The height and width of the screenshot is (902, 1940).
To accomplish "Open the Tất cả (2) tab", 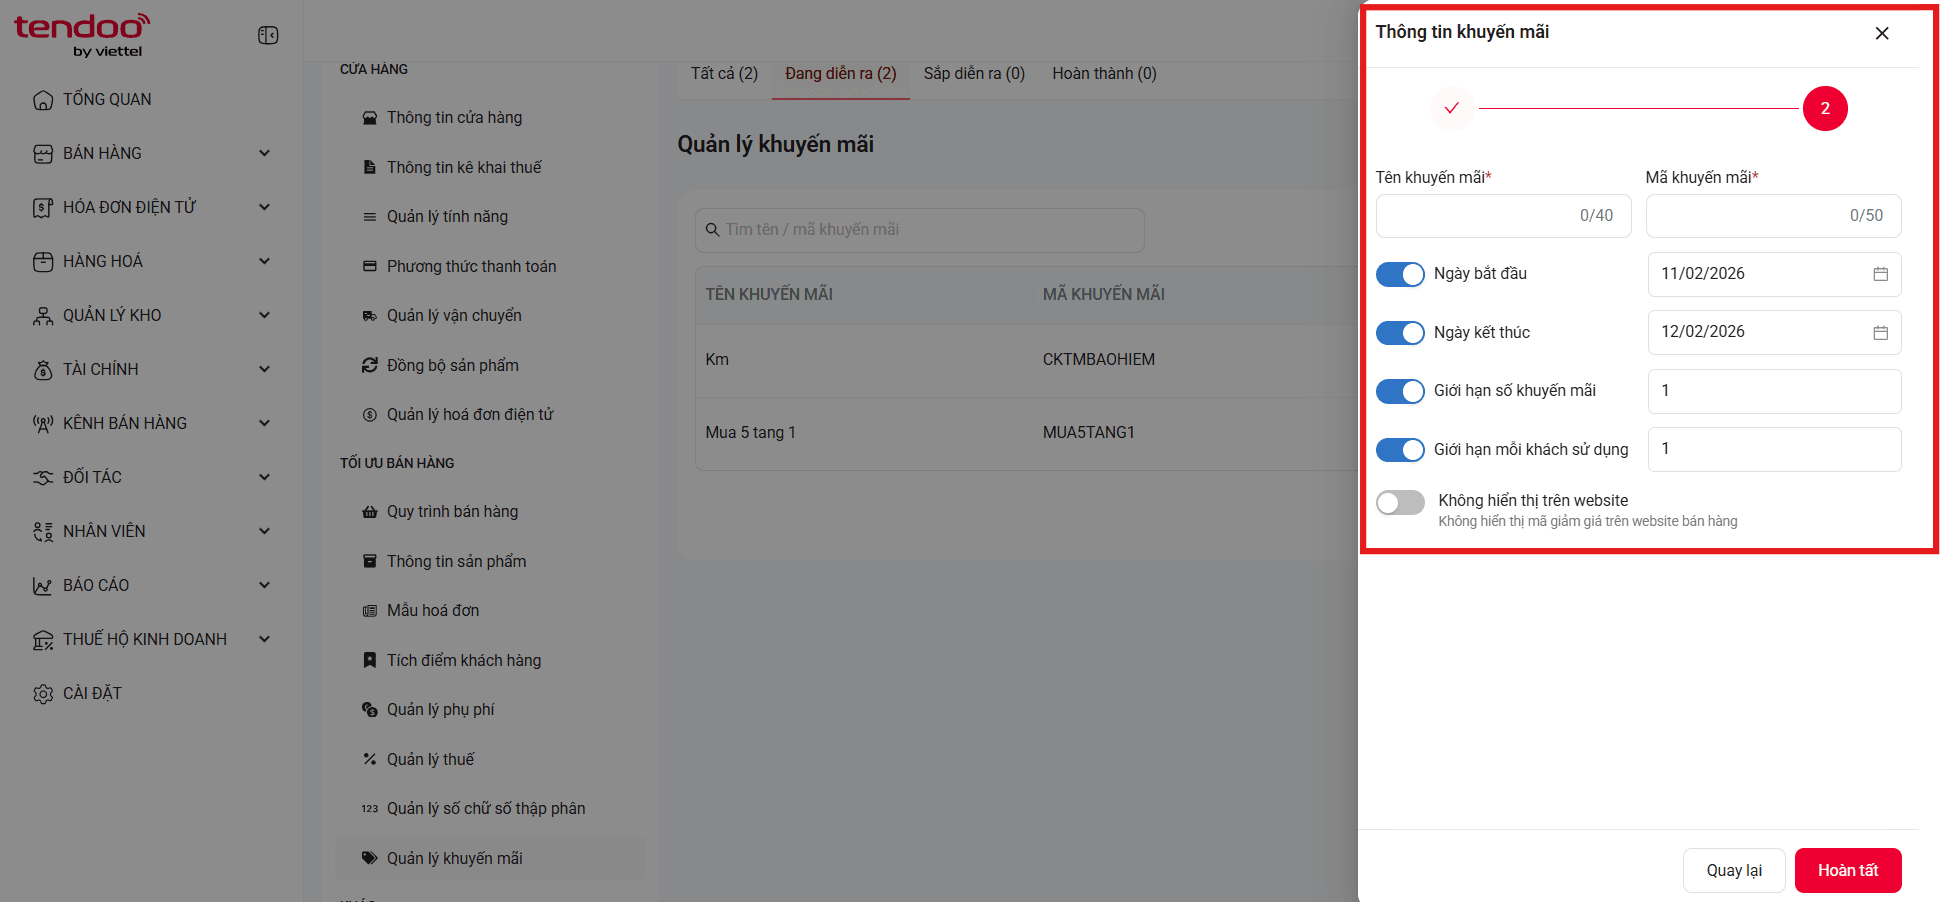I will click(724, 74).
